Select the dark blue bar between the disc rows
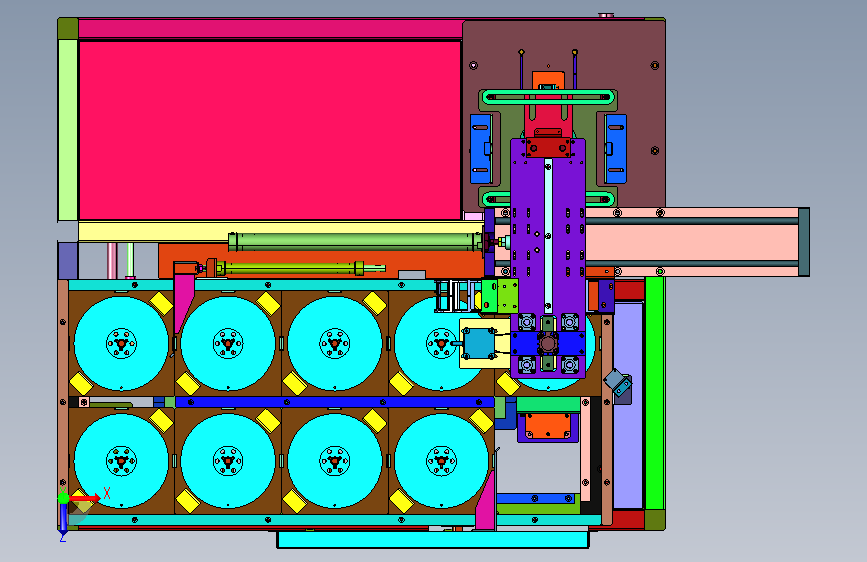This screenshot has width=867, height=562. click(x=335, y=402)
